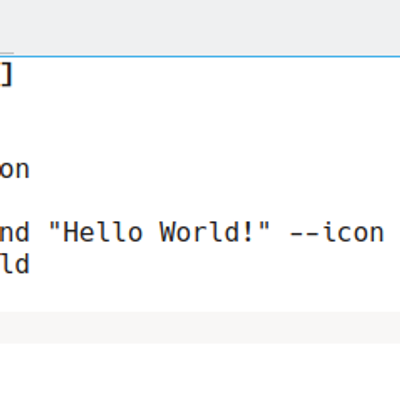400x400 pixels.
Task: Click the light gray highlighted row
Action: (200, 328)
